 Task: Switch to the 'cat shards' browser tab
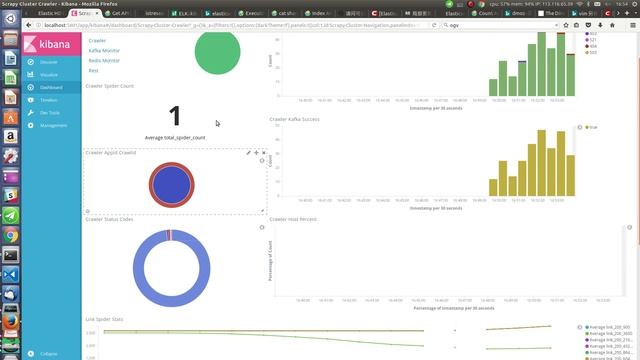(x=284, y=13)
